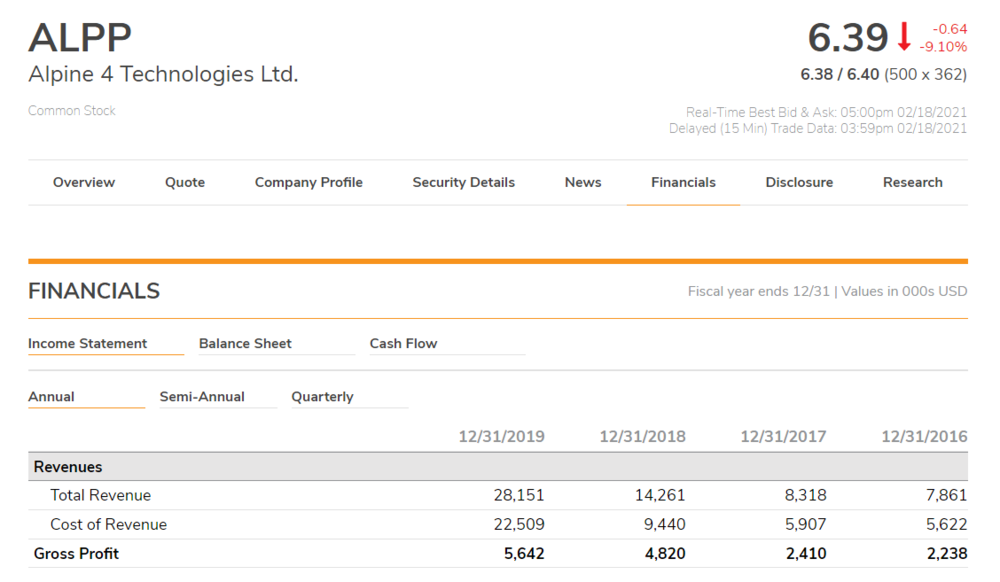
Task: Click the ALPP ticker symbol heading
Action: click(80, 37)
